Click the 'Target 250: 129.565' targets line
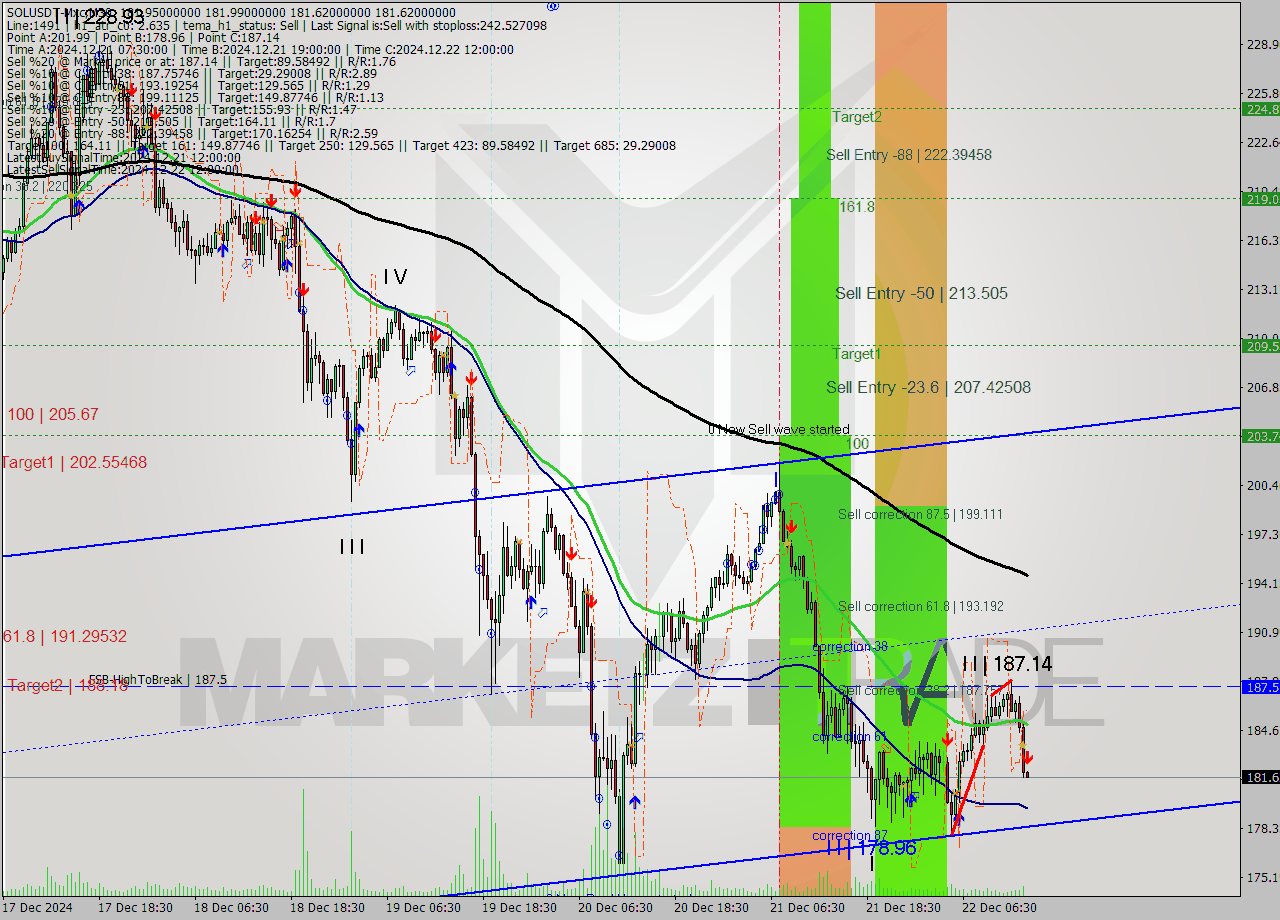The width and height of the screenshot is (1280, 920). click(x=340, y=145)
